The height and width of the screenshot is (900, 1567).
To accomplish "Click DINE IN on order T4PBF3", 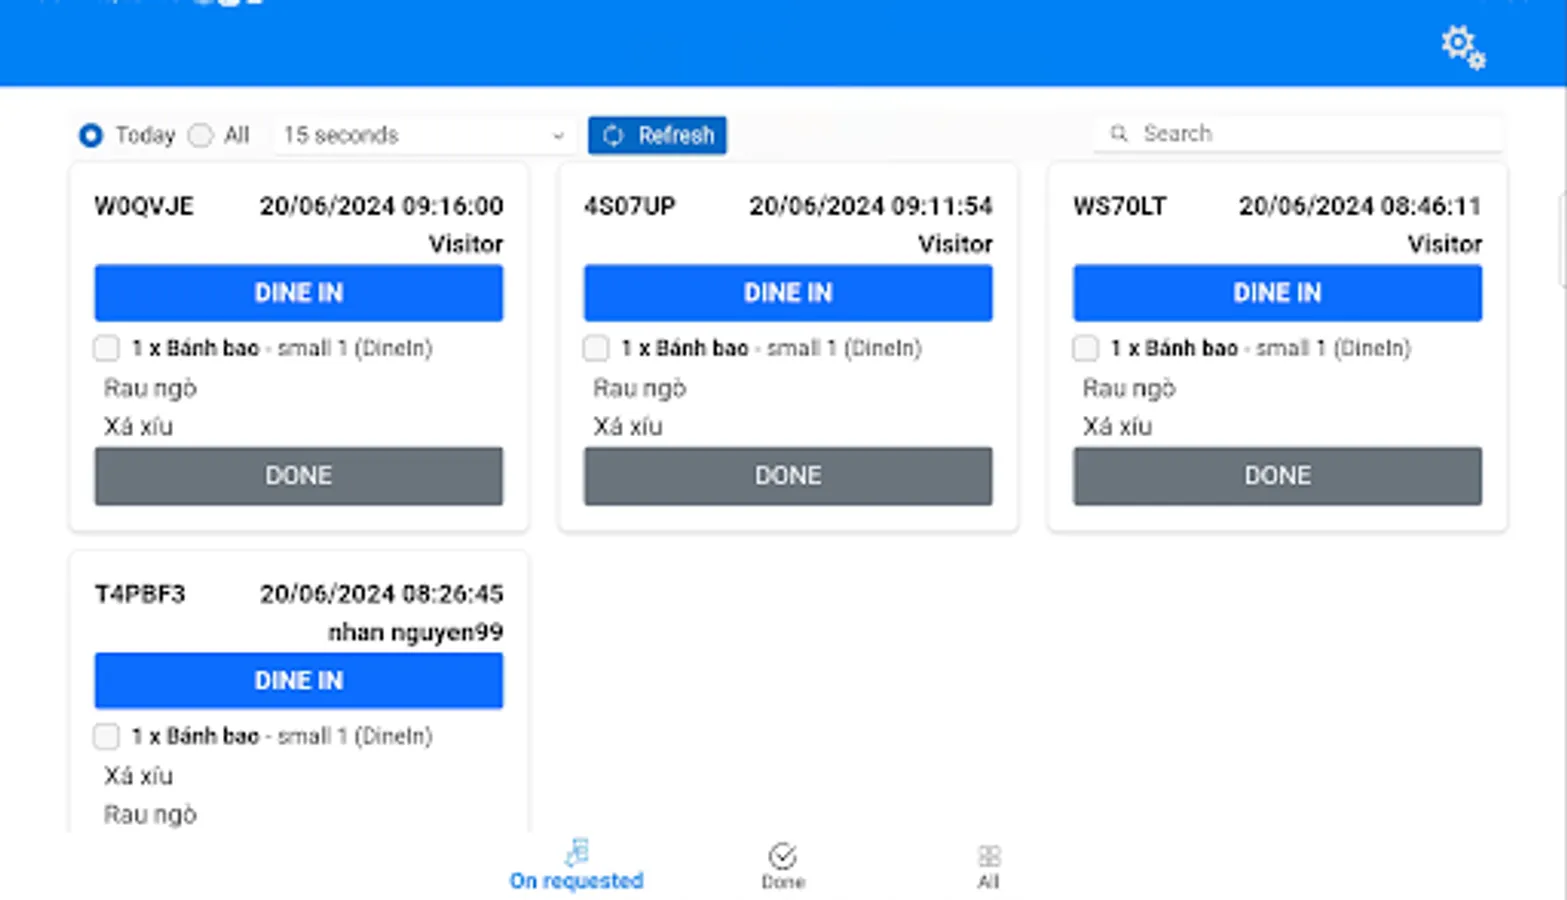I will (298, 680).
